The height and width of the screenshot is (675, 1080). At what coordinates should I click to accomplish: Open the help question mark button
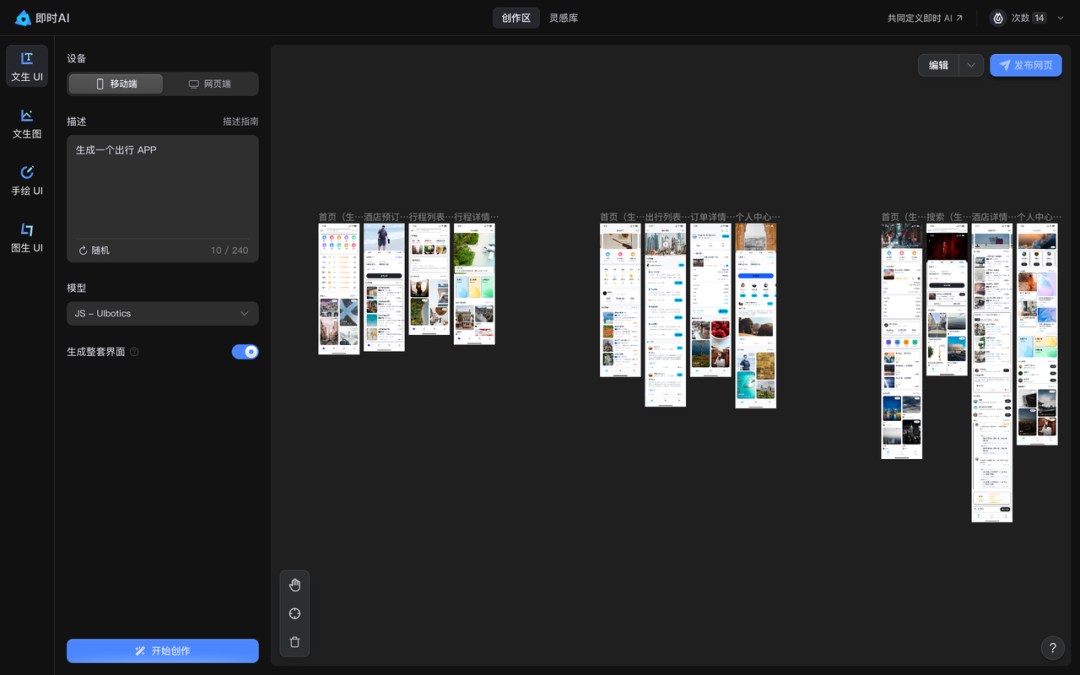(1052, 648)
